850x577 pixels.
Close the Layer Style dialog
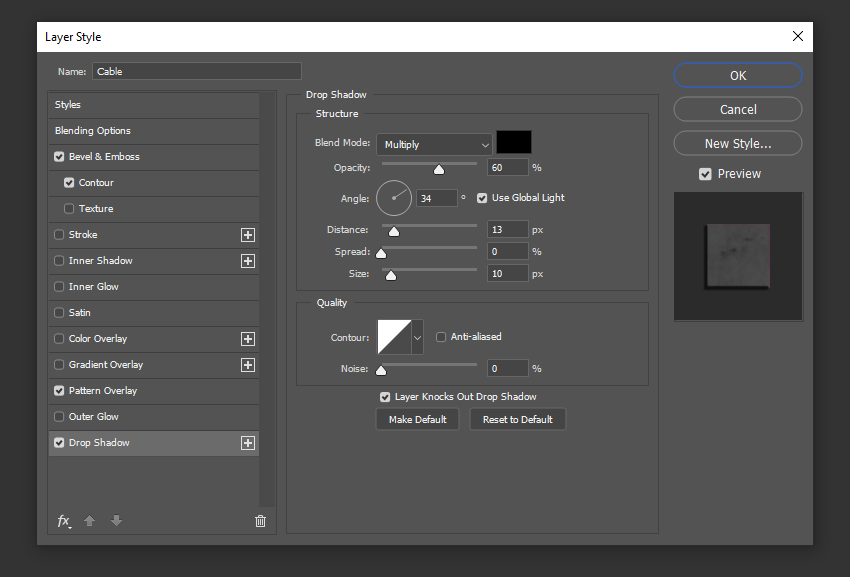pos(797,36)
